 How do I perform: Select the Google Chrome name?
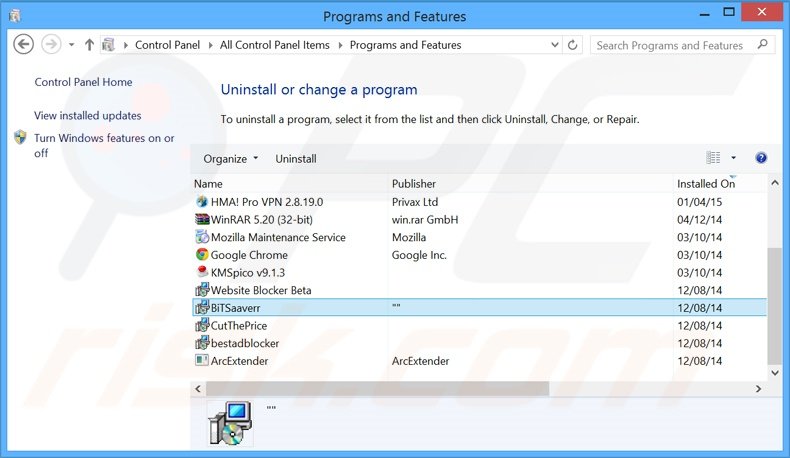[x=249, y=255]
